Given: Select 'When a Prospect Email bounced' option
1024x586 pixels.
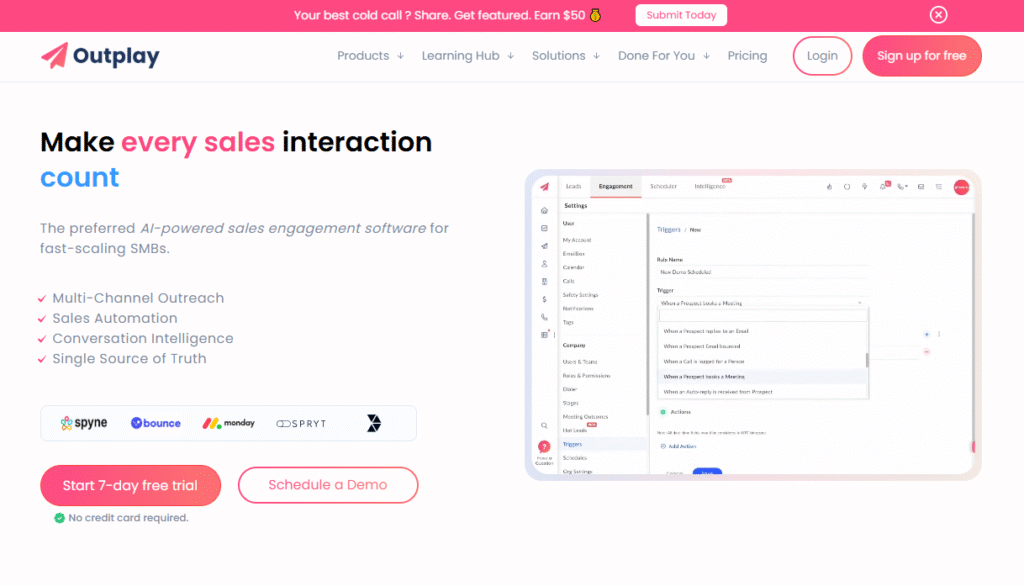Looking at the screenshot, I should coord(763,346).
